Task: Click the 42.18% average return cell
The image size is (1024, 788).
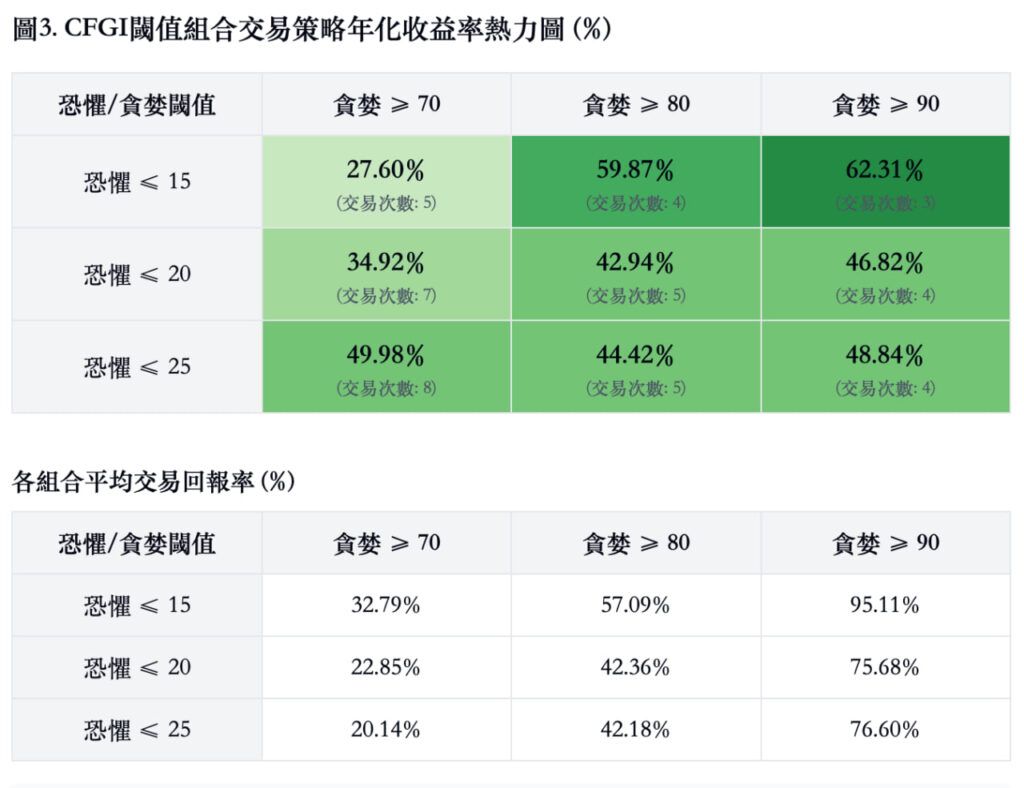Action: 635,729
